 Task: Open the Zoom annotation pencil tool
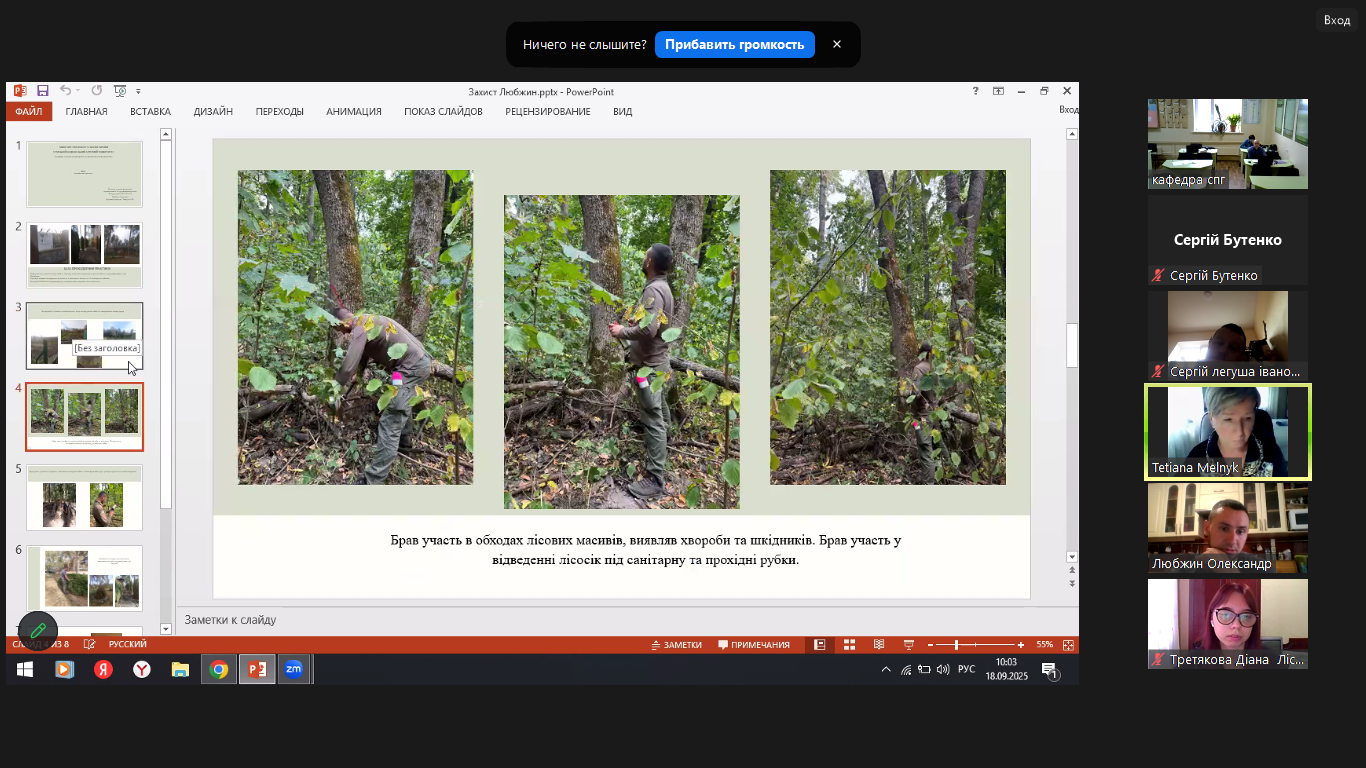pyautogui.click(x=38, y=630)
